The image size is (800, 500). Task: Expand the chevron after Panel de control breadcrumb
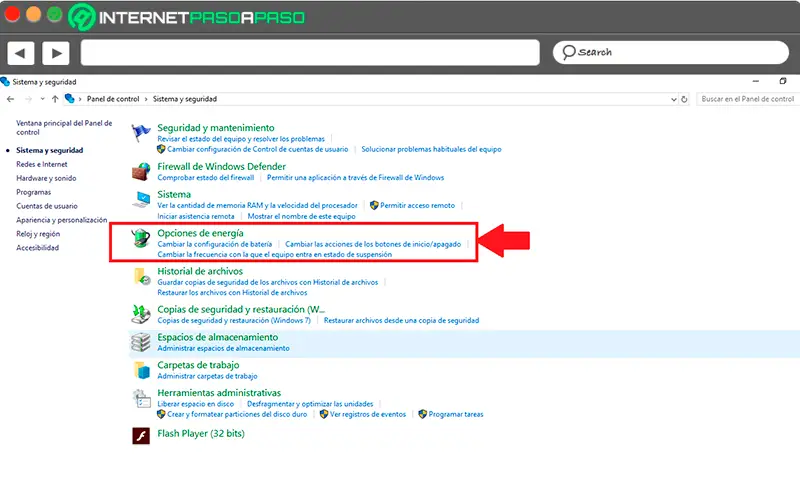pos(146,99)
